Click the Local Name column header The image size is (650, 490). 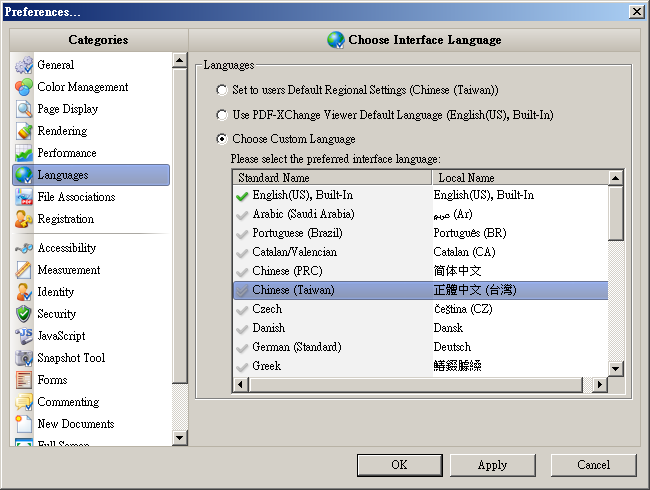[520, 178]
